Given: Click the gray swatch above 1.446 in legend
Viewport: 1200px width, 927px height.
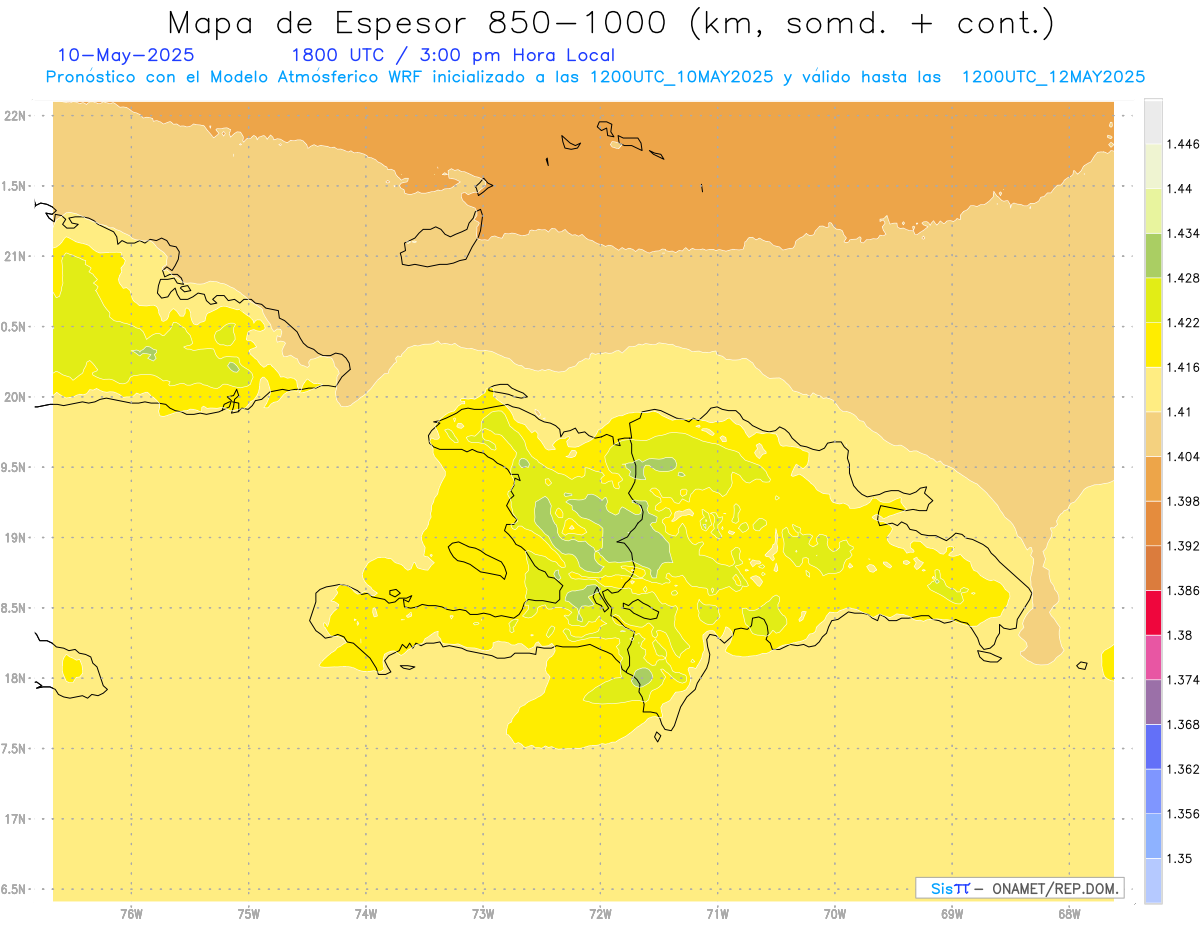Looking at the screenshot, I should pyautogui.click(x=1153, y=121).
